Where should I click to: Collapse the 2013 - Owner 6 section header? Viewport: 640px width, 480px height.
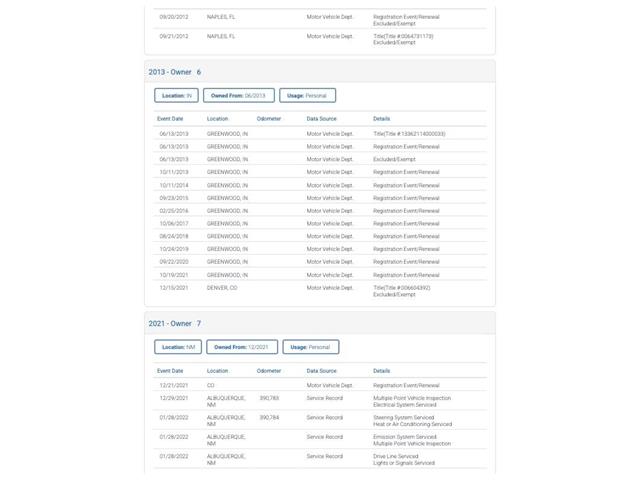click(320, 72)
